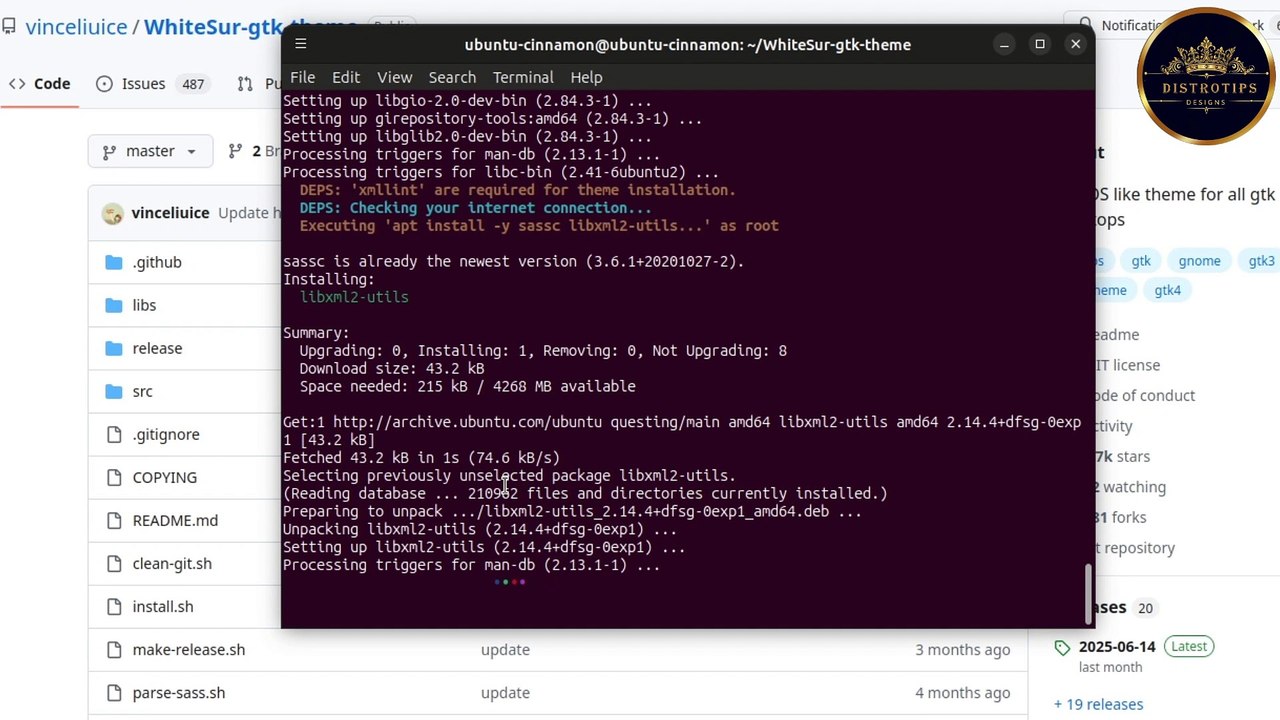Viewport: 1280px width, 720px height.
Task: Click the repository book icon
Action: pos(9,26)
